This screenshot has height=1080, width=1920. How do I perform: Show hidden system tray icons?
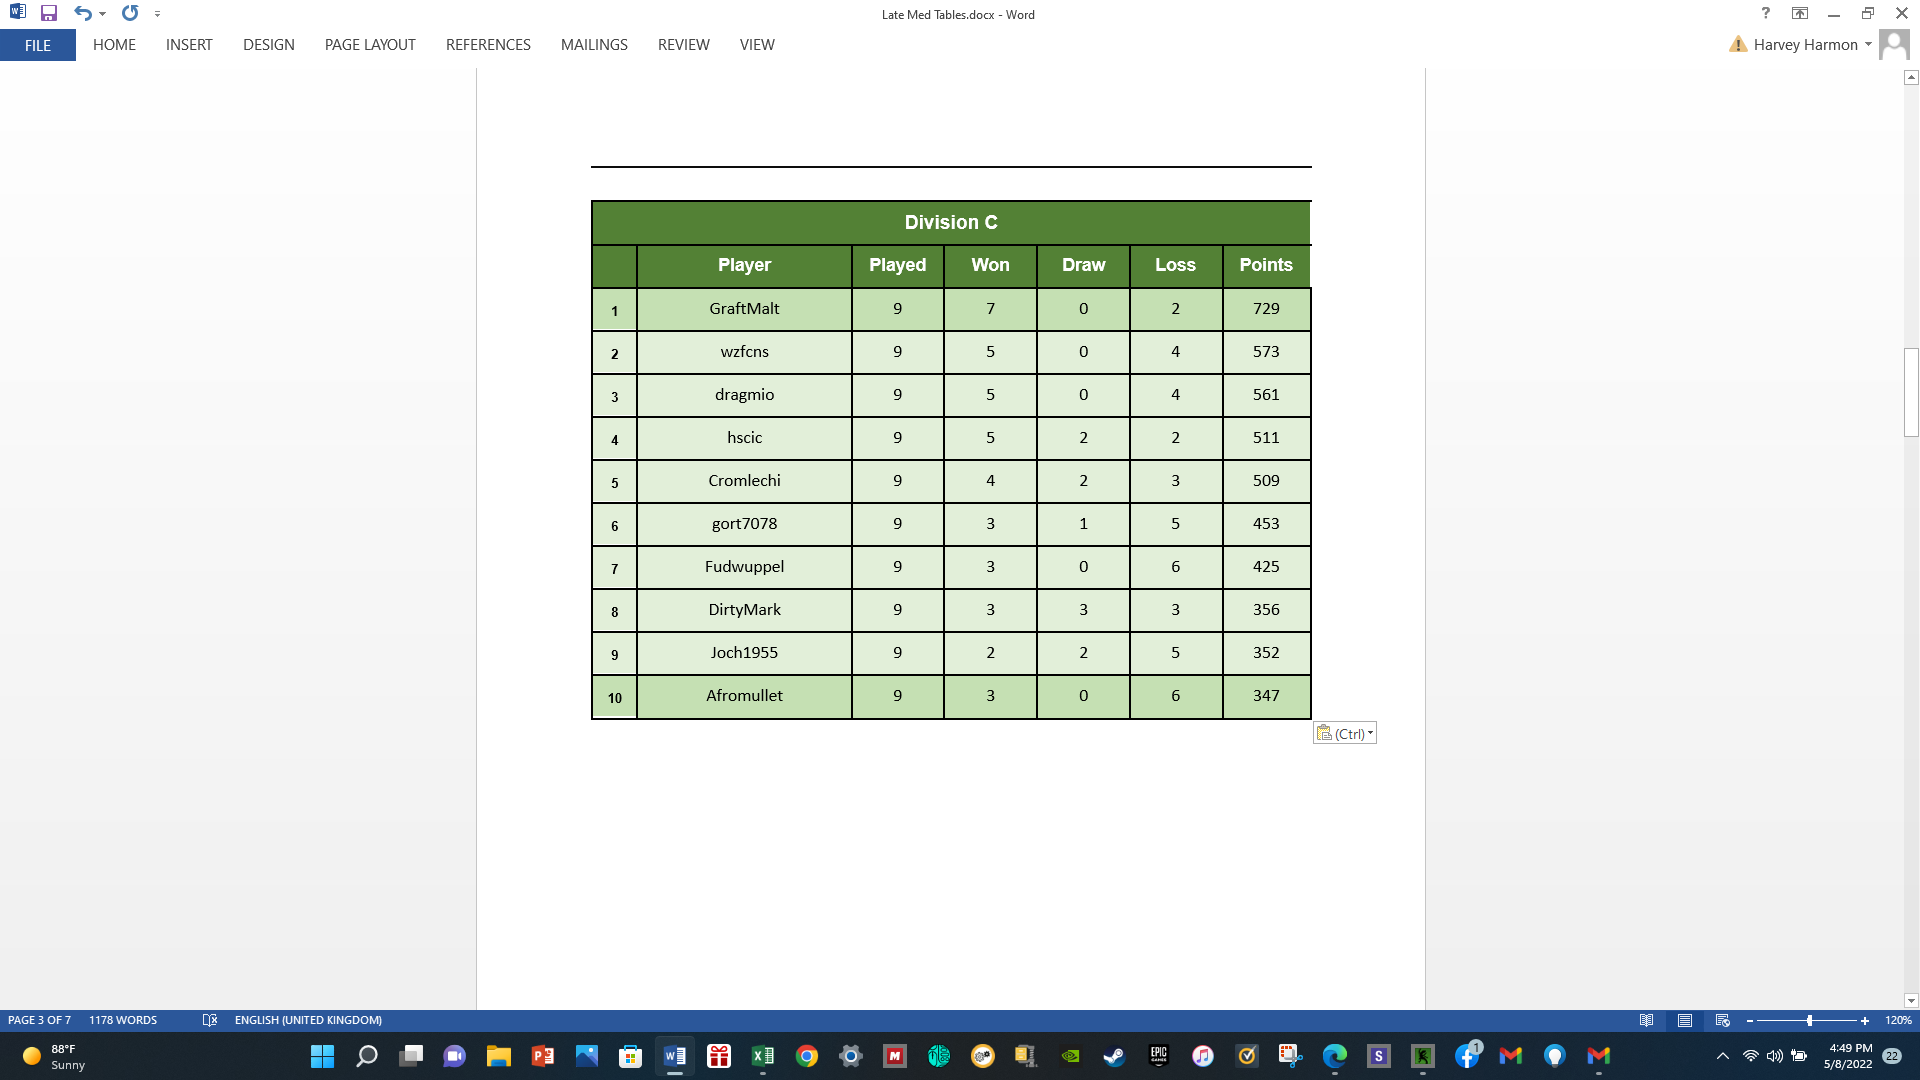coord(1722,1056)
